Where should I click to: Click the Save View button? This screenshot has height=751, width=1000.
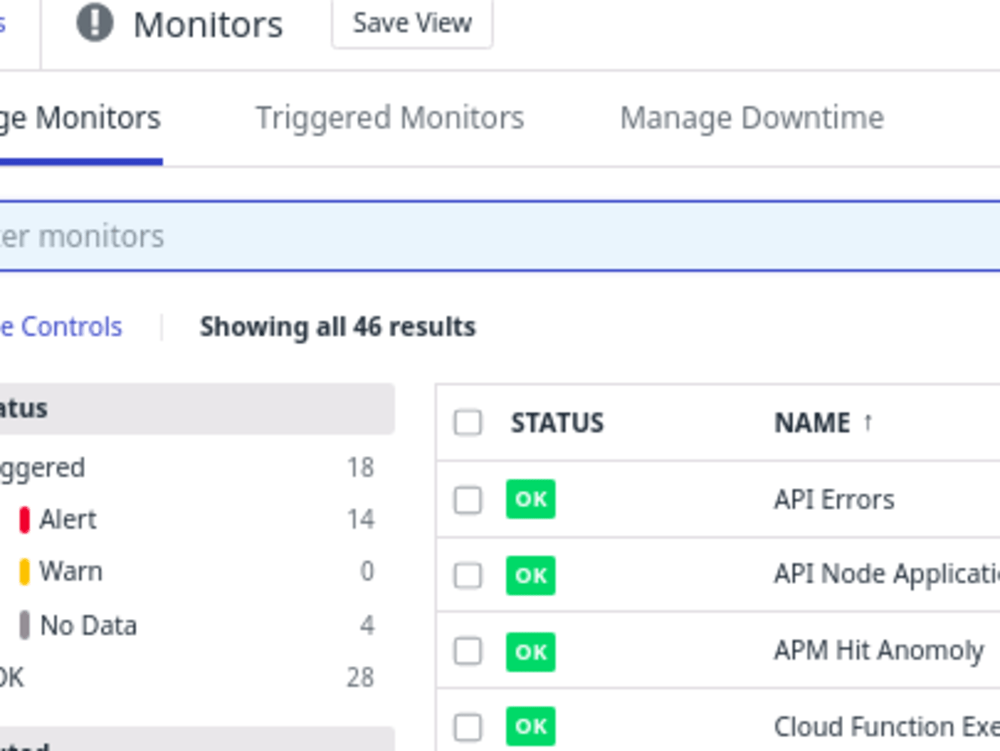[x=411, y=23]
